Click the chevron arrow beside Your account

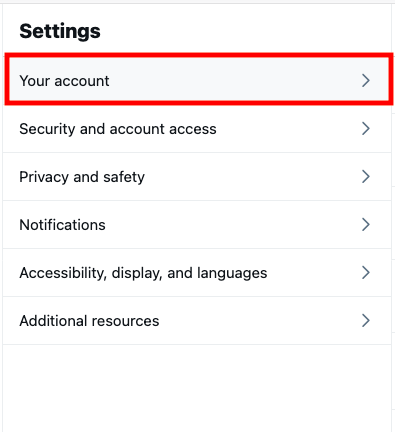(x=366, y=81)
